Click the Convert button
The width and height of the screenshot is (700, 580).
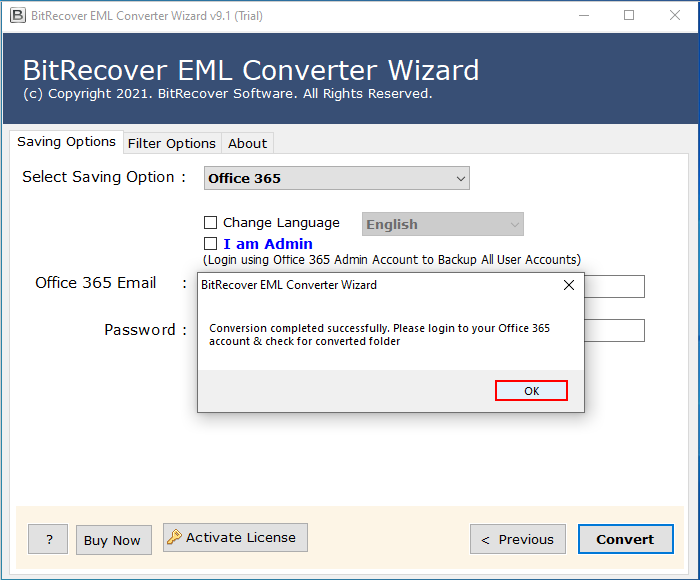tap(625, 539)
